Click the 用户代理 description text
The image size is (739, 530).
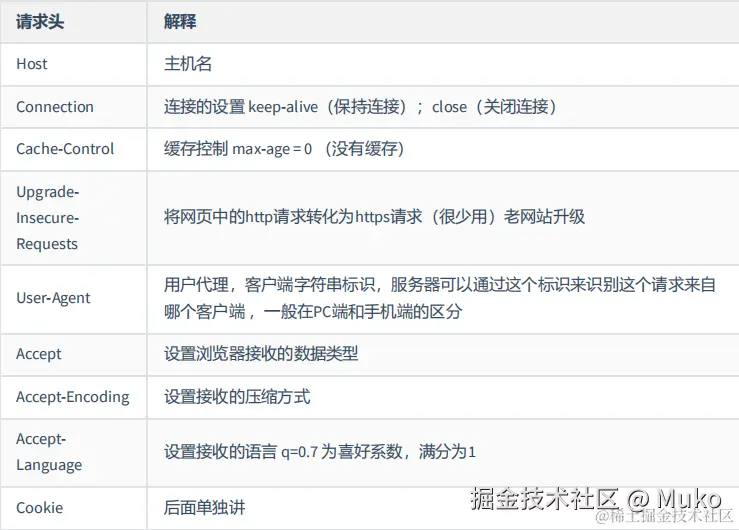(x=440, y=298)
